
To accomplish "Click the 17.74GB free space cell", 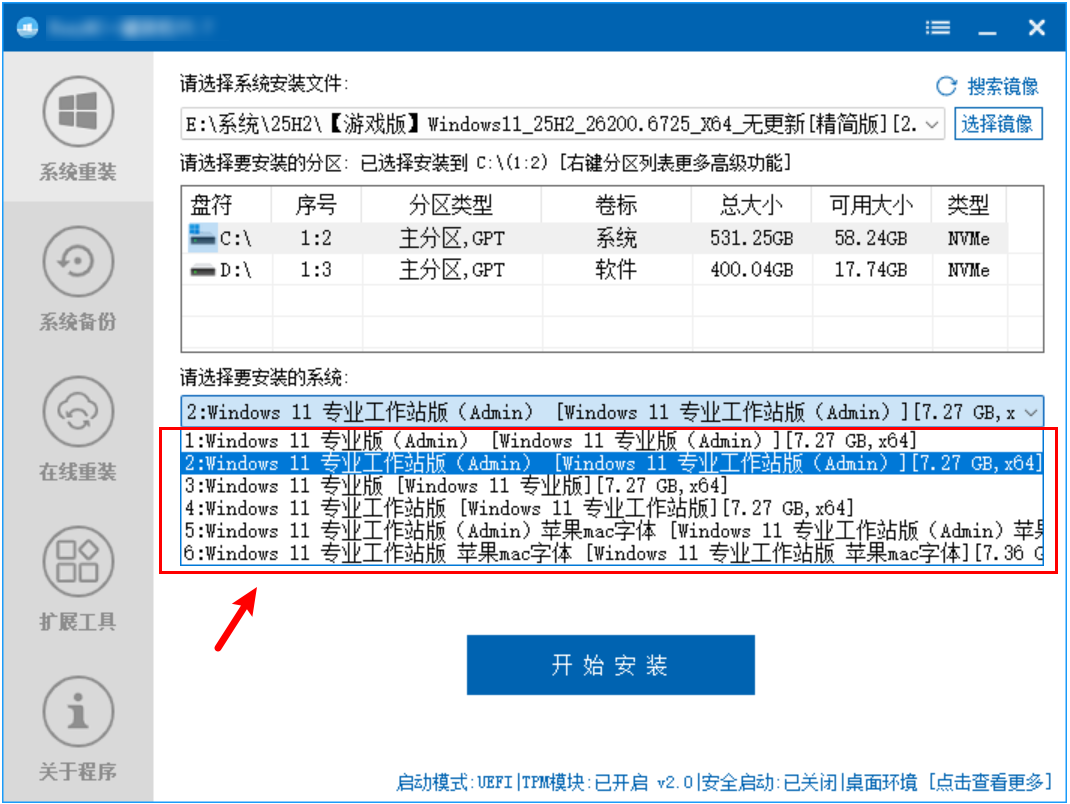I will (x=871, y=270).
